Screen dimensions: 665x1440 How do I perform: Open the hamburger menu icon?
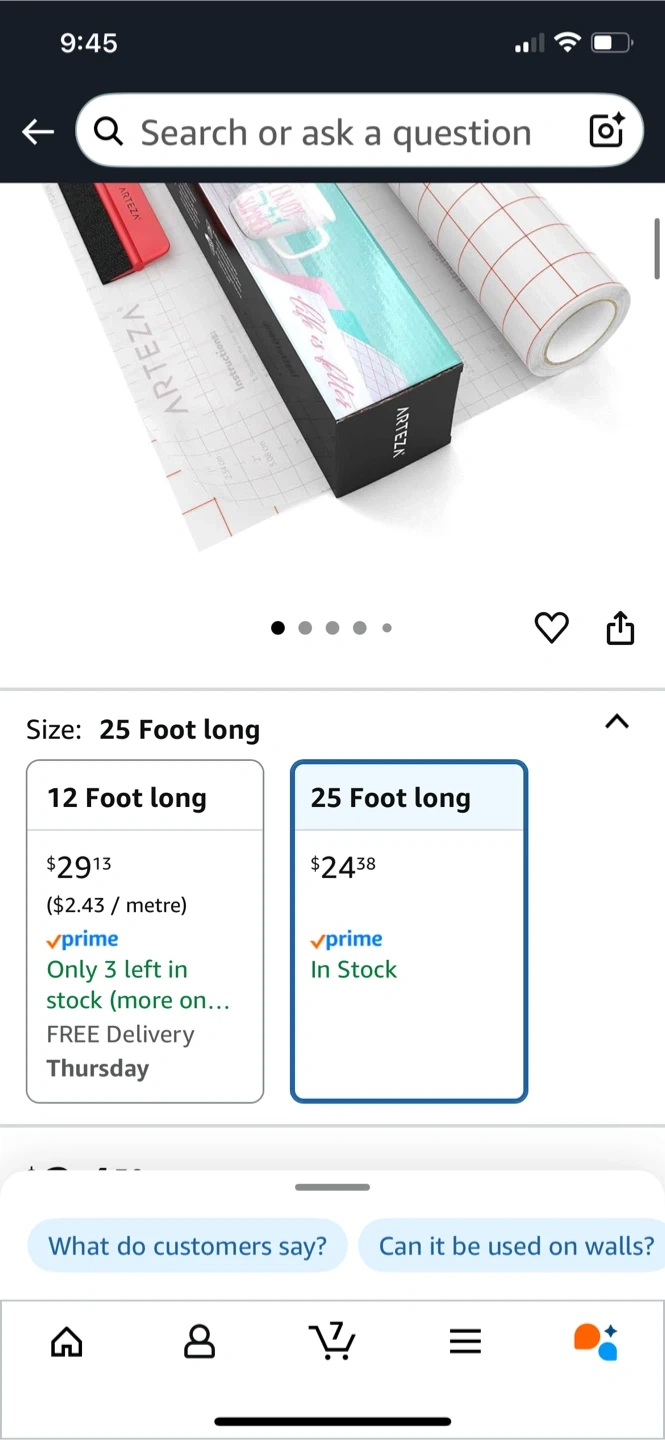point(465,1341)
